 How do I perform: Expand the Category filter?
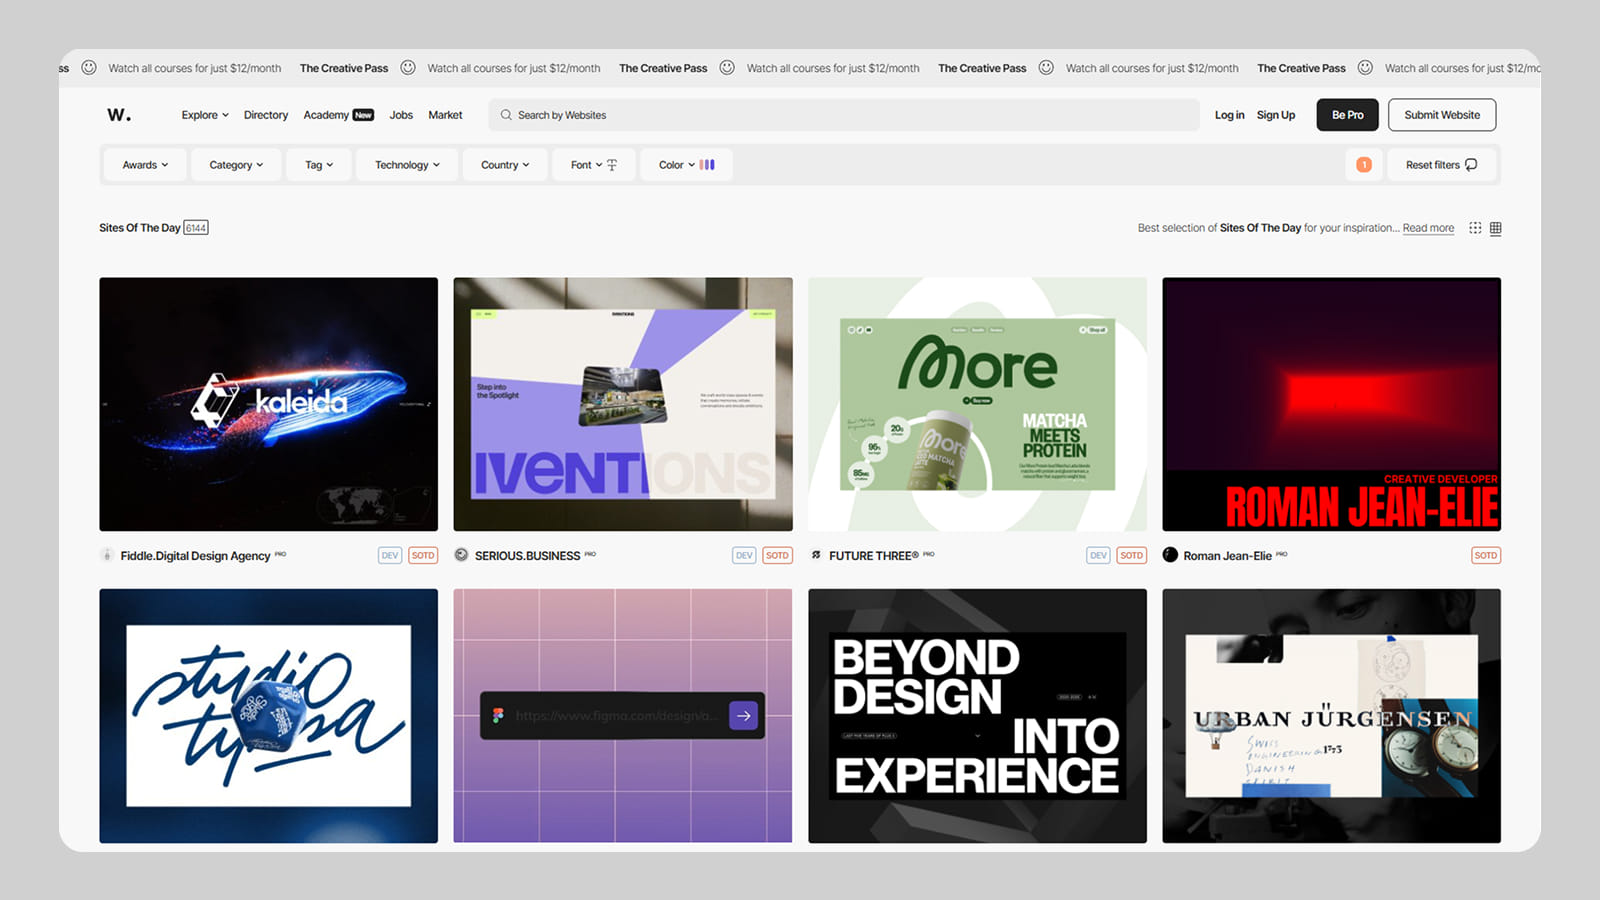235,164
